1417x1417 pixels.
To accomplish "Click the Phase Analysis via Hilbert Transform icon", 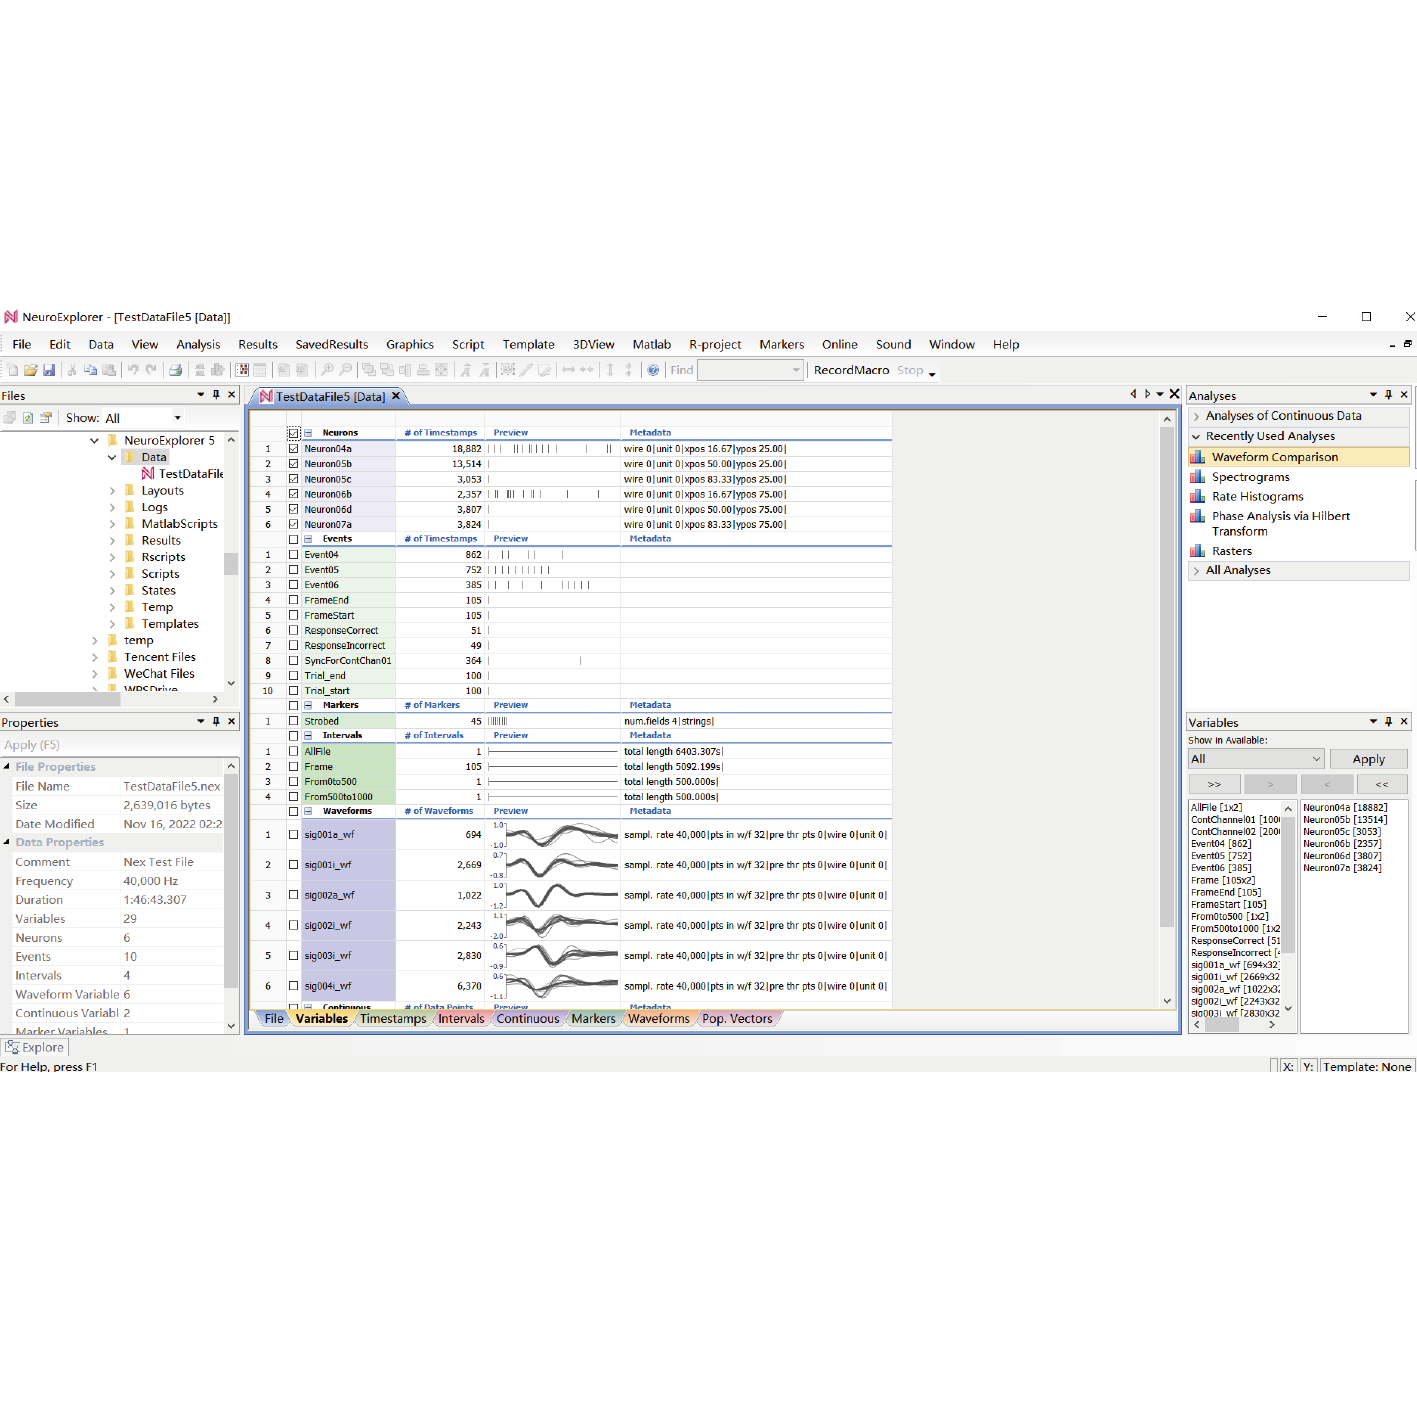I will pos(1197,516).
